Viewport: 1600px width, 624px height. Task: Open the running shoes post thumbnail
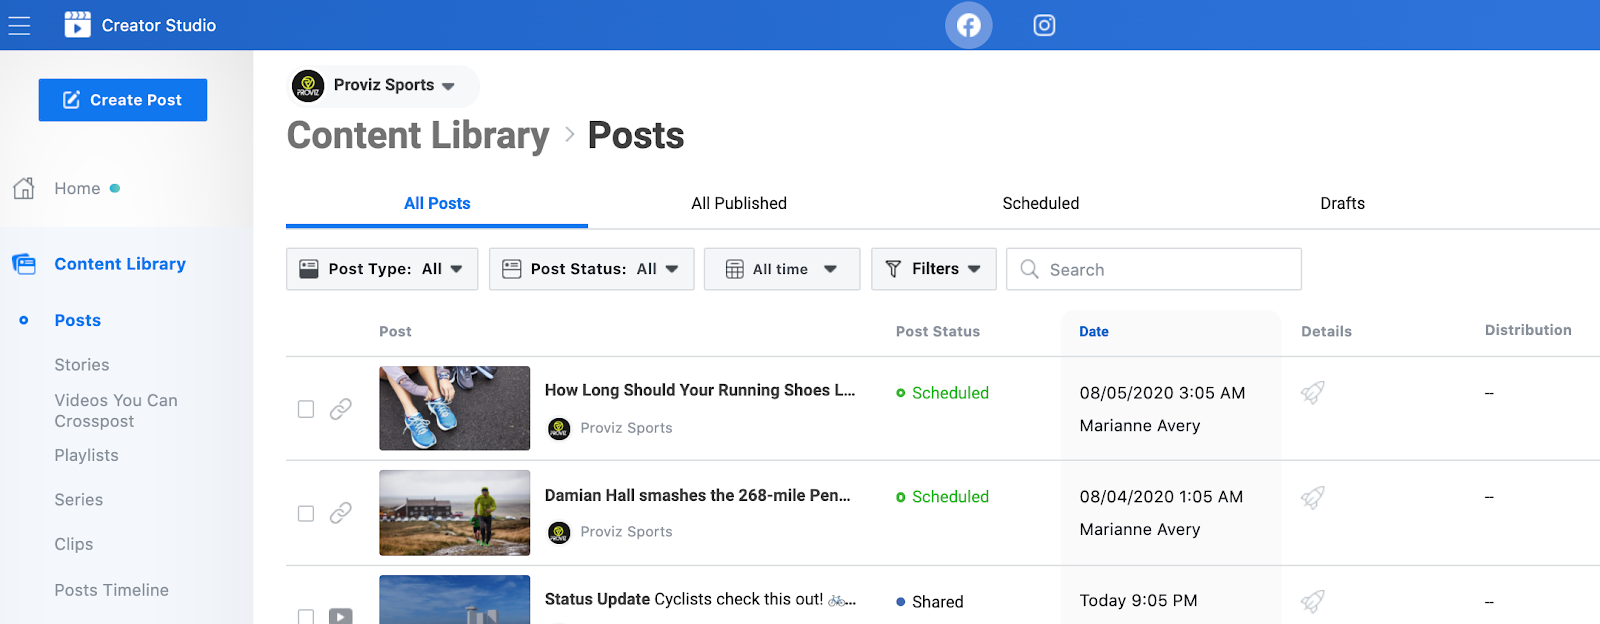[454, 408]
